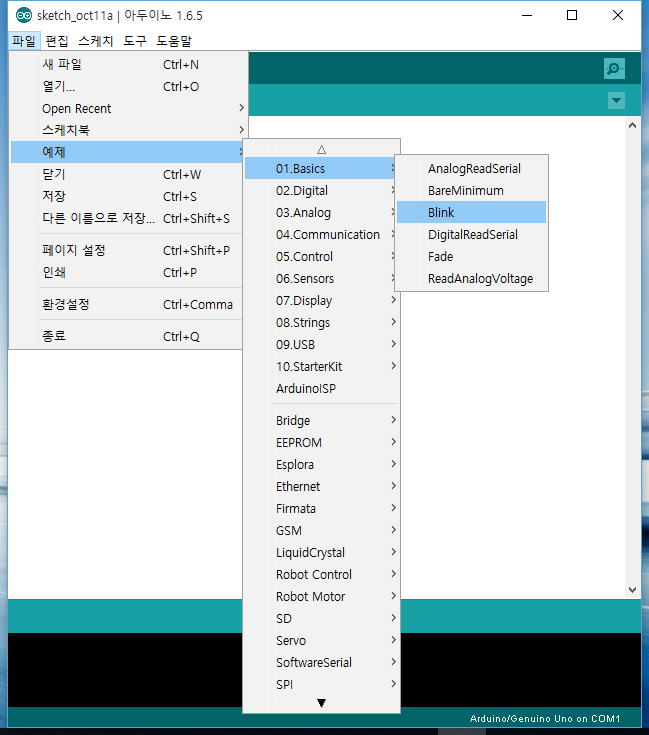Expand the SoftwareSerial library examples
This screenshot has width=649, height=735.
[321, 663]
